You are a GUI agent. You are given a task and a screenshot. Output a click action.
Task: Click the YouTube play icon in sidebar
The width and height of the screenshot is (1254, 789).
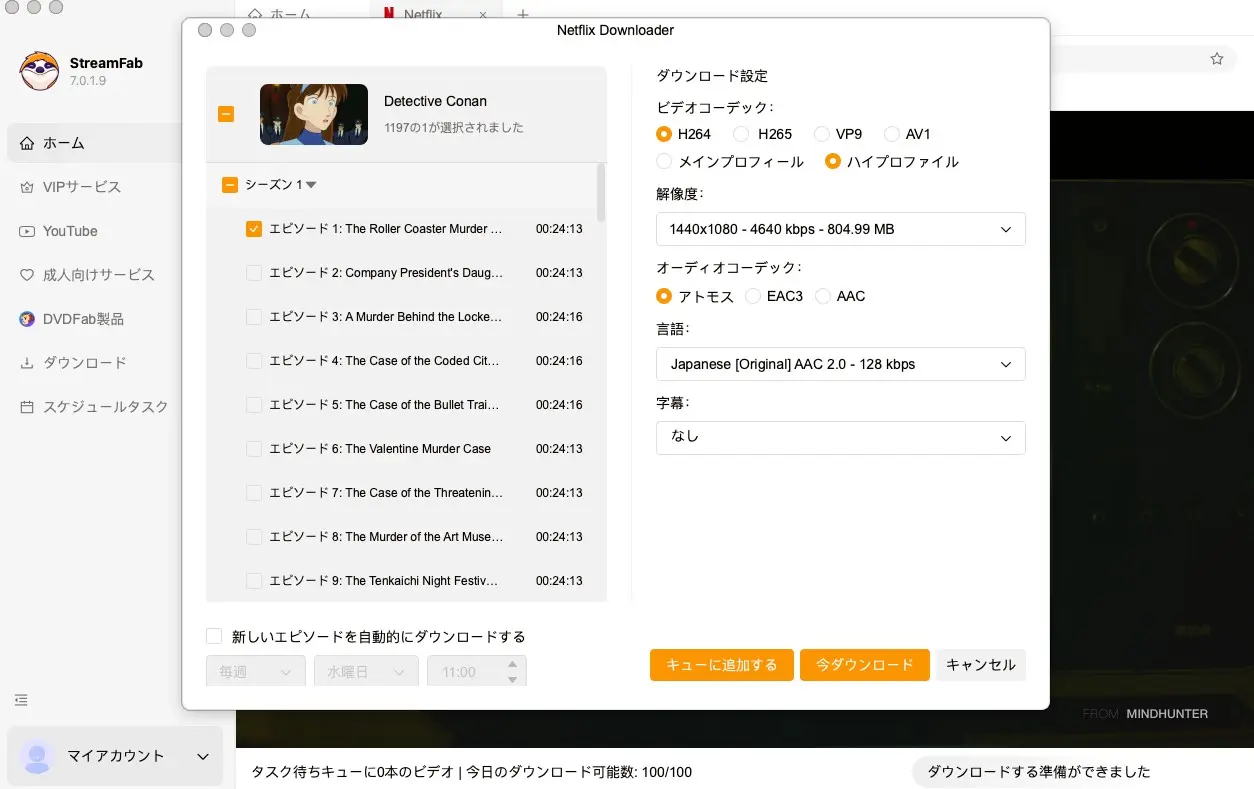pyautogui.click(x=27, y=231)
